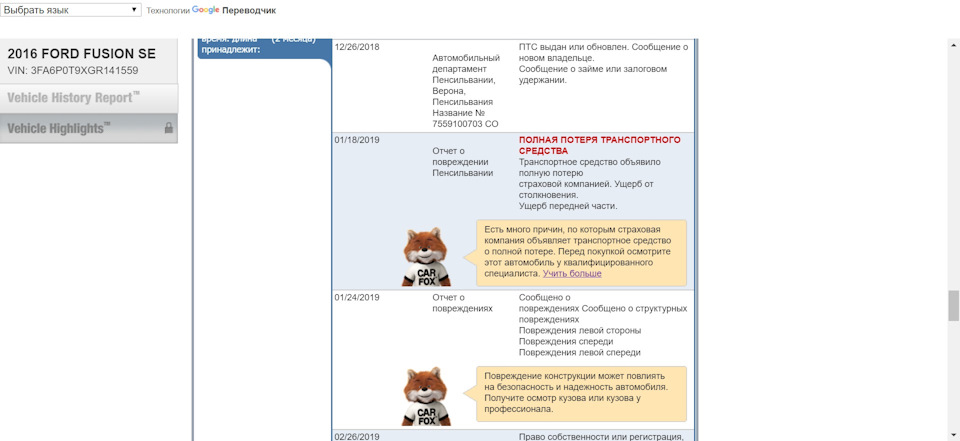Select the date 01/24/2019
The image size is (960, 441).
coord(357,298)
